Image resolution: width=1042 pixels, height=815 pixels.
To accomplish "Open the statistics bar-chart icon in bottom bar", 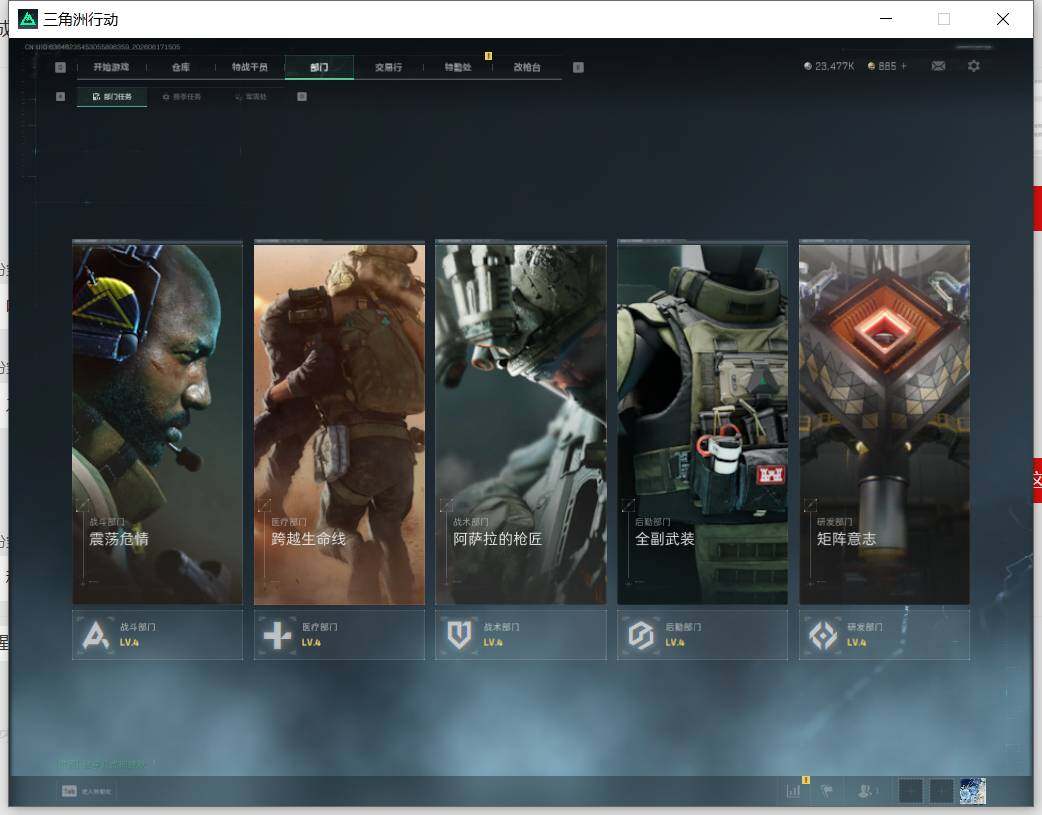I will coord(793,791).
